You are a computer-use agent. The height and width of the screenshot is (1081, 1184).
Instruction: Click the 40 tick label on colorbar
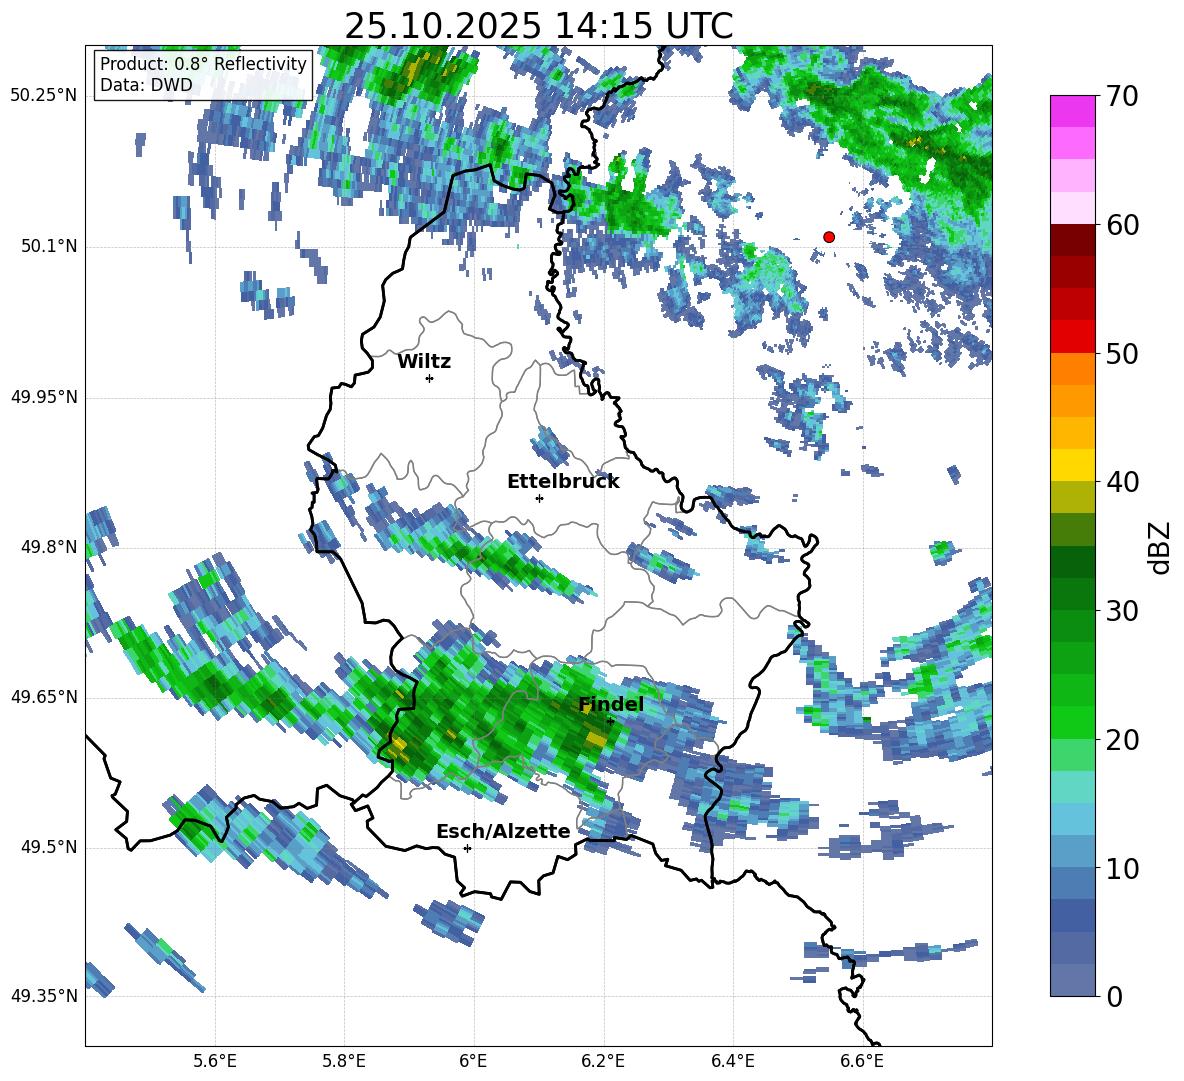[1121, 482]
